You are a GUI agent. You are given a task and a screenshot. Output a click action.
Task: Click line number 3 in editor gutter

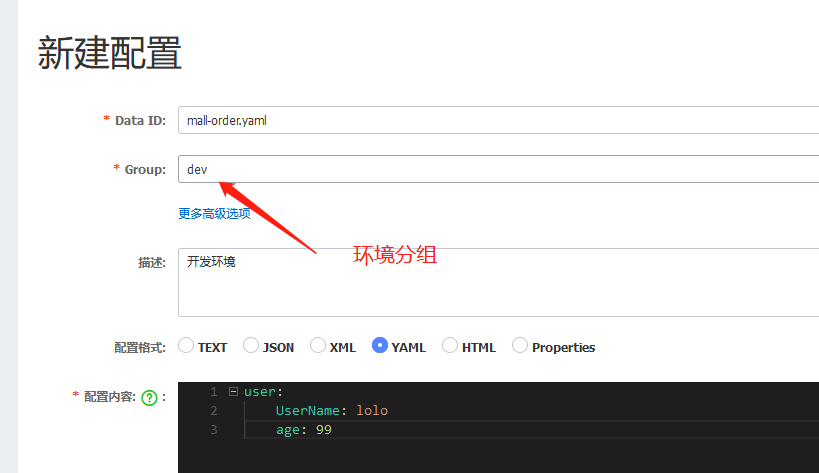pyautogui.click(x=214, y=430)
